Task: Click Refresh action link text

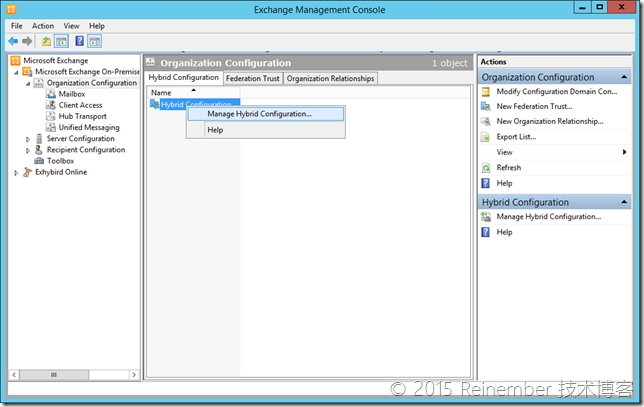Action: point(508,168)
